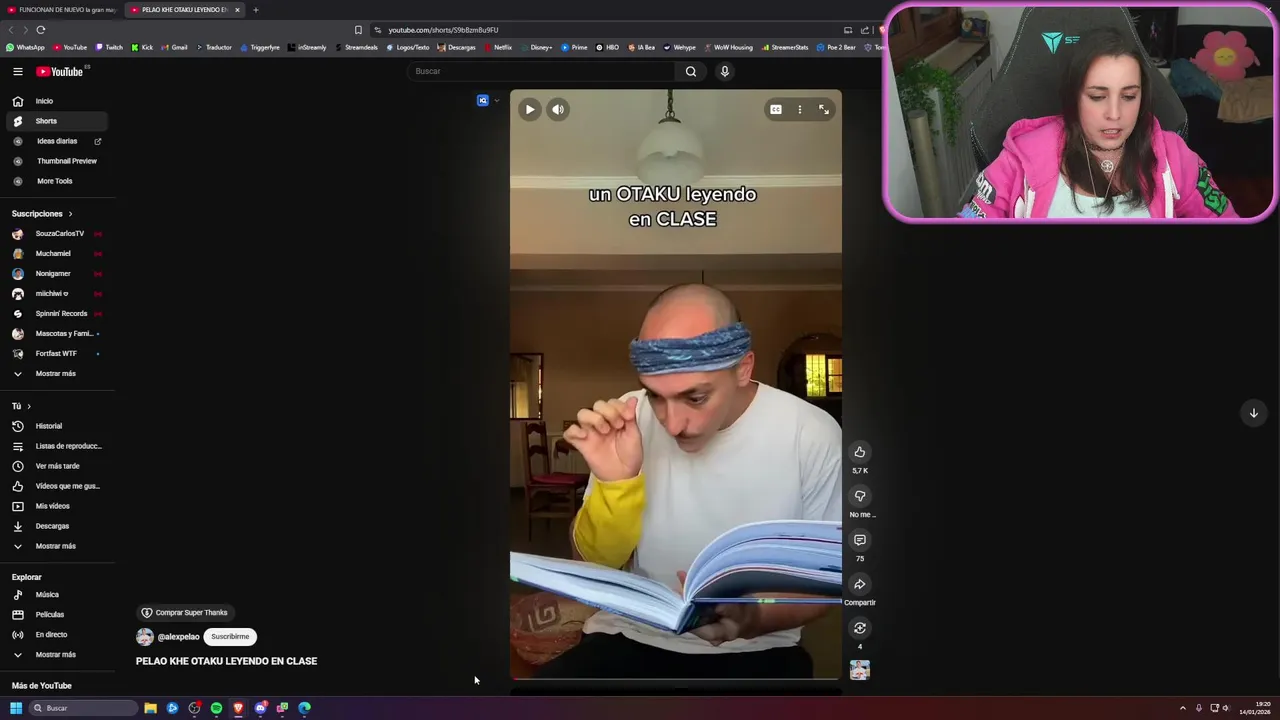Open the StreamerStats bookmark

click(785, 47)
